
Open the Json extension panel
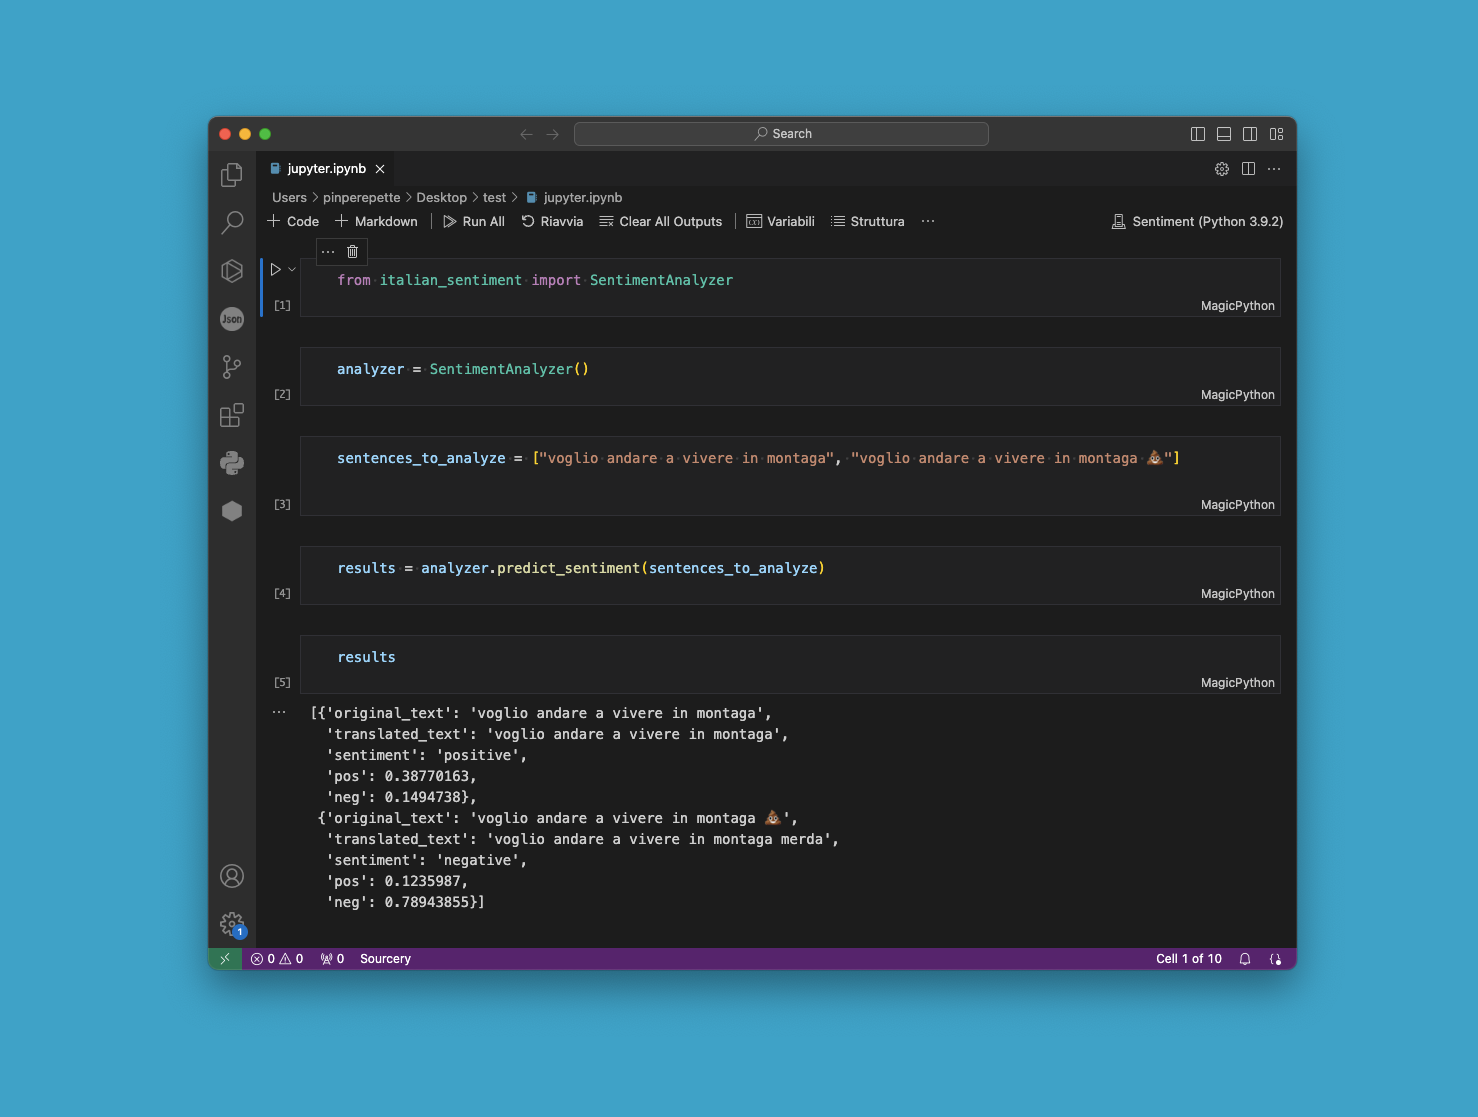tap(232, 319)
